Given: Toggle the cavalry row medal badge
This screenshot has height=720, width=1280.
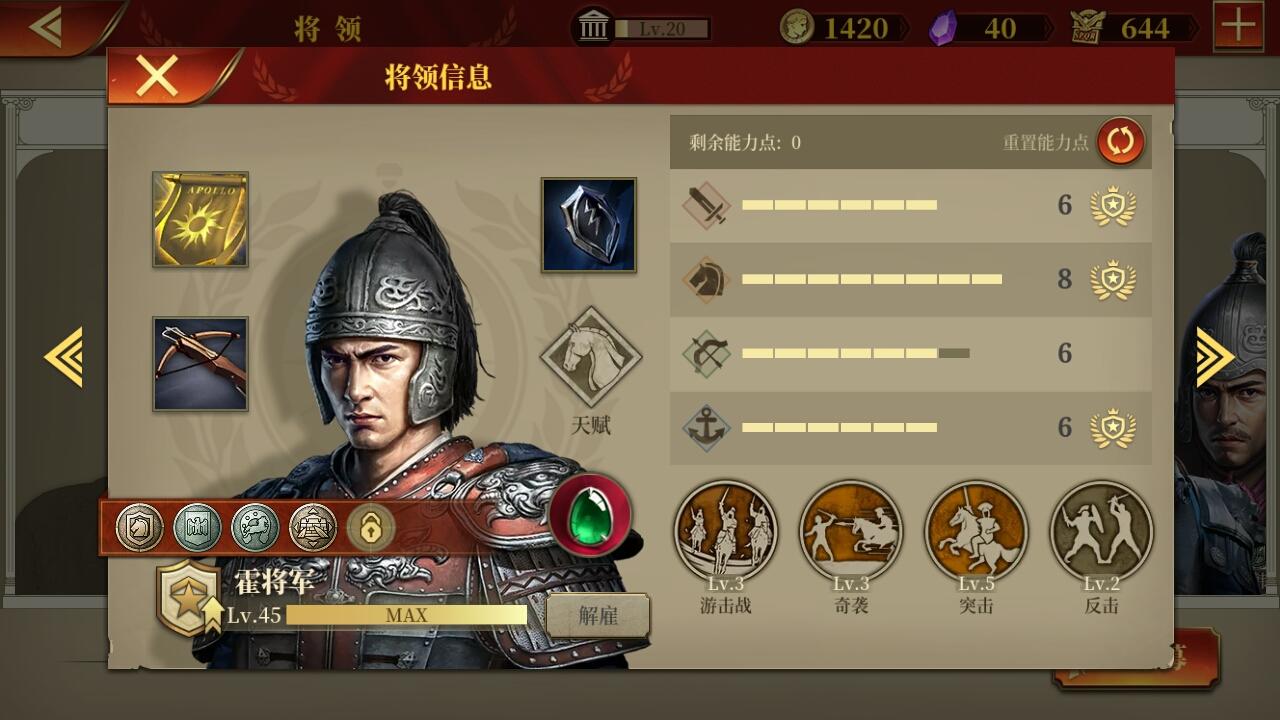Looking at the screenshot, I should [x=1112, y=279].
